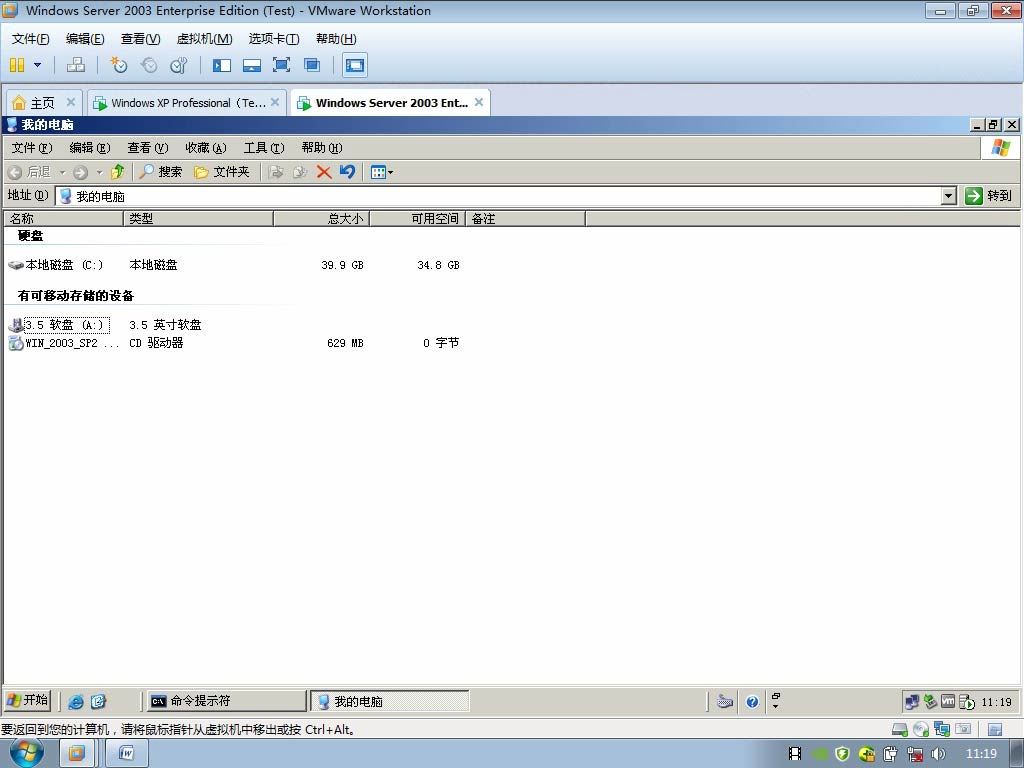Select 3.5 软盘 (A:) floppy drive
Viewport: 1024px width, 768px height.
(x=59, y=325)
